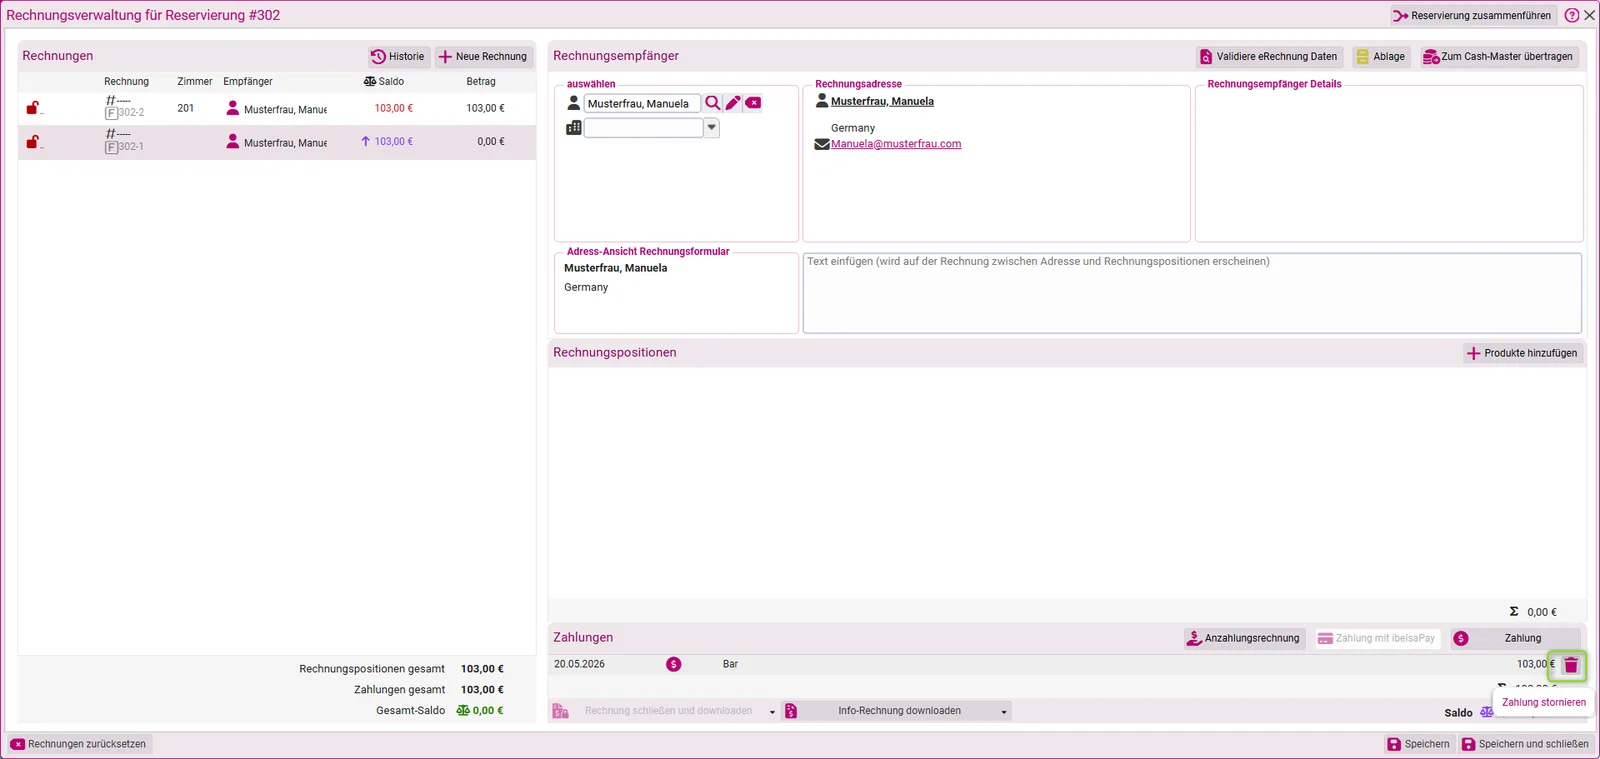Create an Anzahlungsrechnung
The width and height of the screenshot is (1600, 759).
coord(1243,638)
